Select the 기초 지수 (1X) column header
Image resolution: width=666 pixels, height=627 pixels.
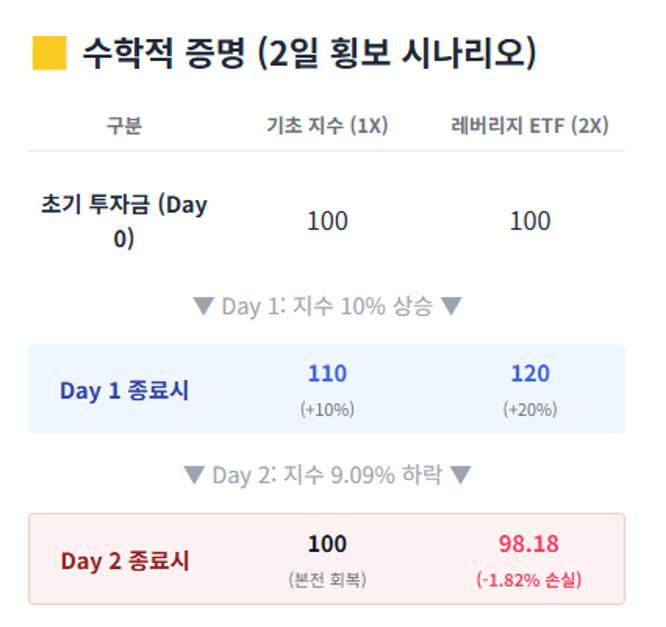pos(327,125)
